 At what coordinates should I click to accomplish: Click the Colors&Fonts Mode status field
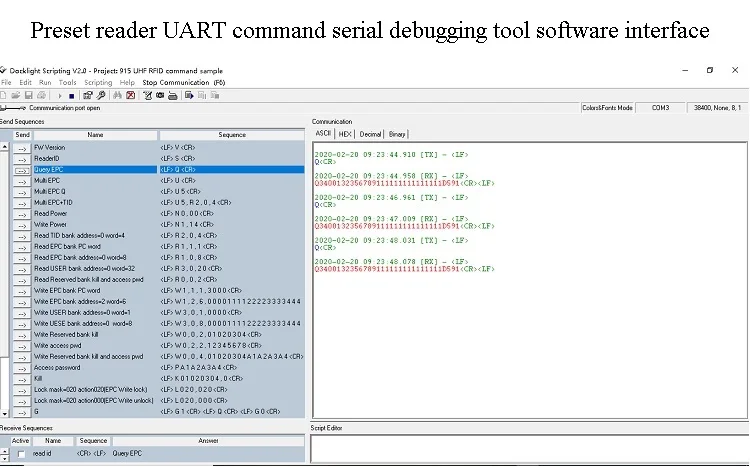607,108
